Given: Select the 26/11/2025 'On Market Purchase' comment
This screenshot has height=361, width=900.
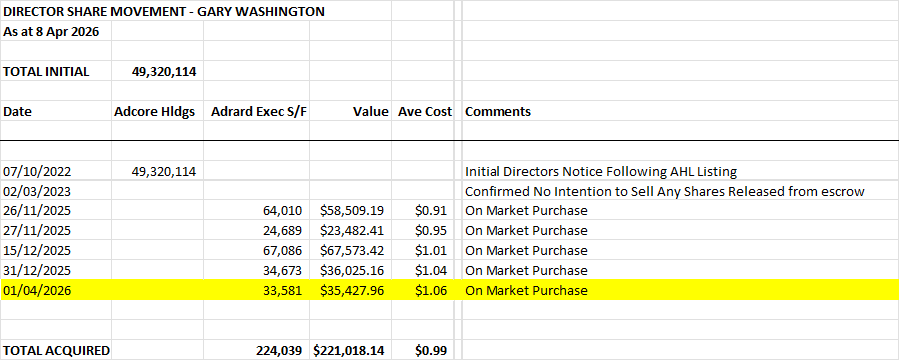Looking at the screenshot, I should tap(526, 211).
